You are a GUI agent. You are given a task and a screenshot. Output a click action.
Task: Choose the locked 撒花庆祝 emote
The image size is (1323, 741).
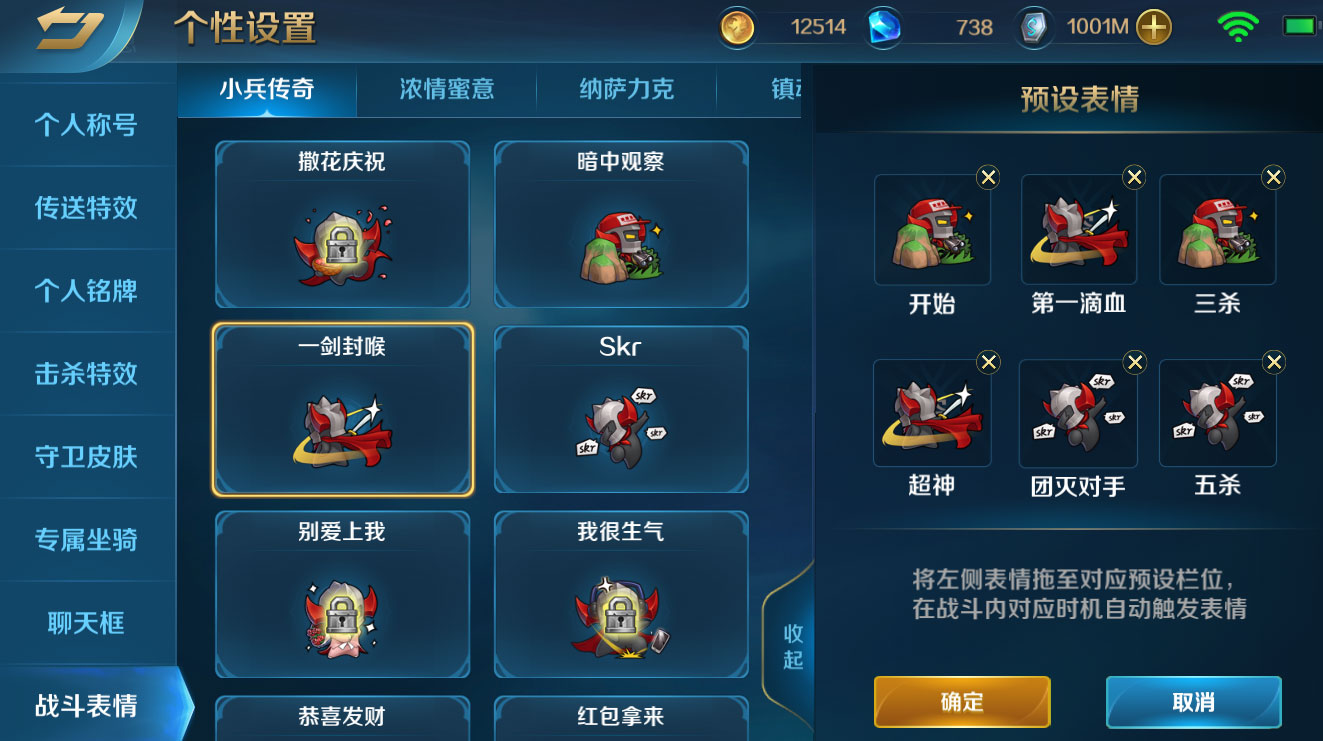[x=342, y=225]
